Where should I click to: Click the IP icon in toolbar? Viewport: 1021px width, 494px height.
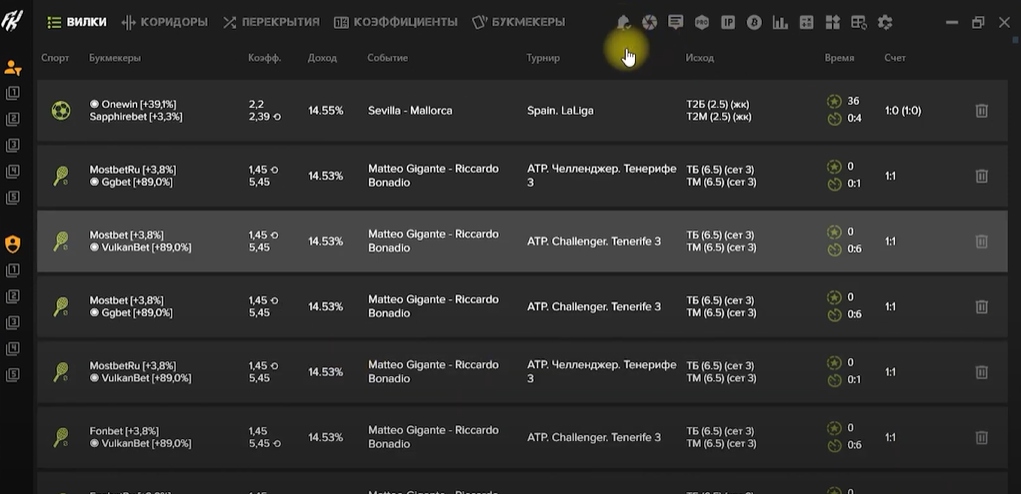coord(728,23)
